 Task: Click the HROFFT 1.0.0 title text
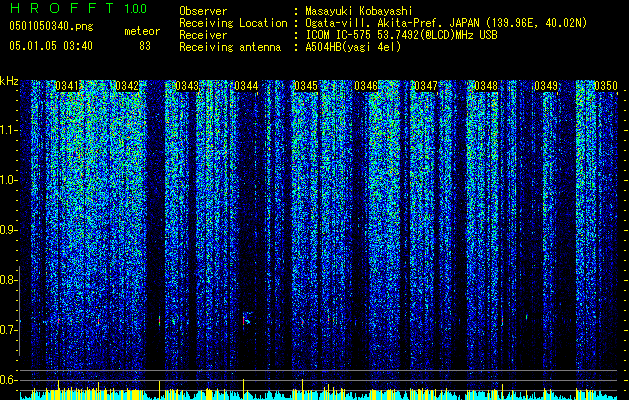(78, 8)
